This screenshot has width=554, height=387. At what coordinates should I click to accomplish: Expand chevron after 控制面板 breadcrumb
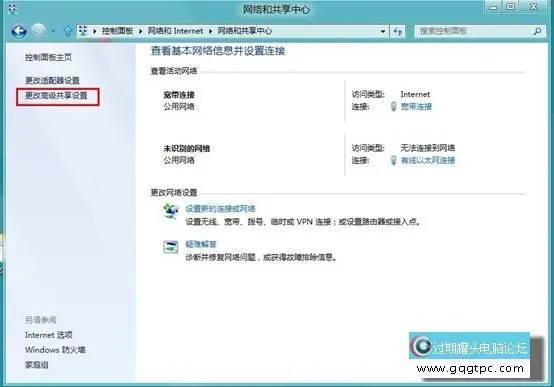point(141,31)
